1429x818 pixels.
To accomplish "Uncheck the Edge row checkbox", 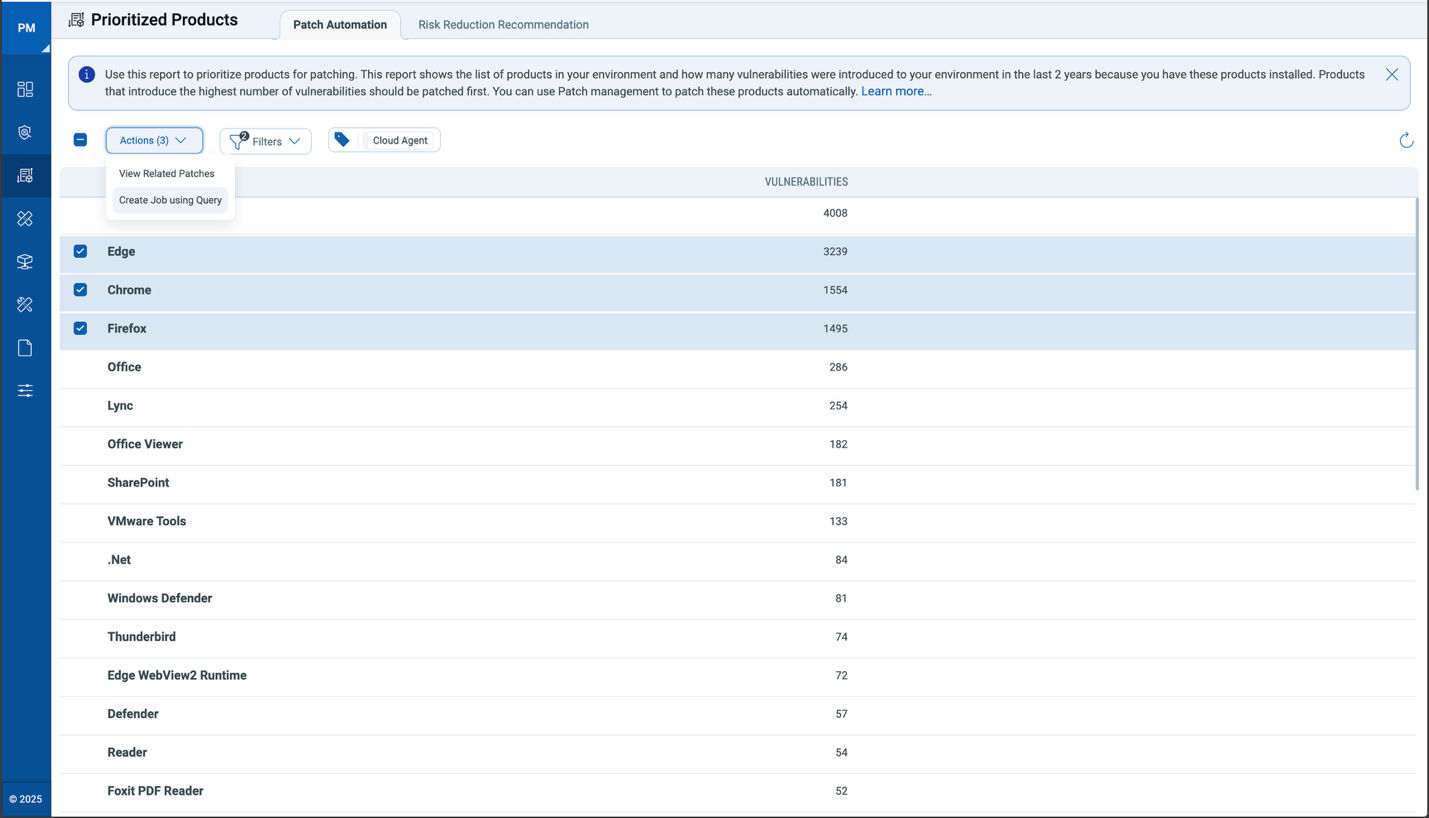I will tap(80, 251).
